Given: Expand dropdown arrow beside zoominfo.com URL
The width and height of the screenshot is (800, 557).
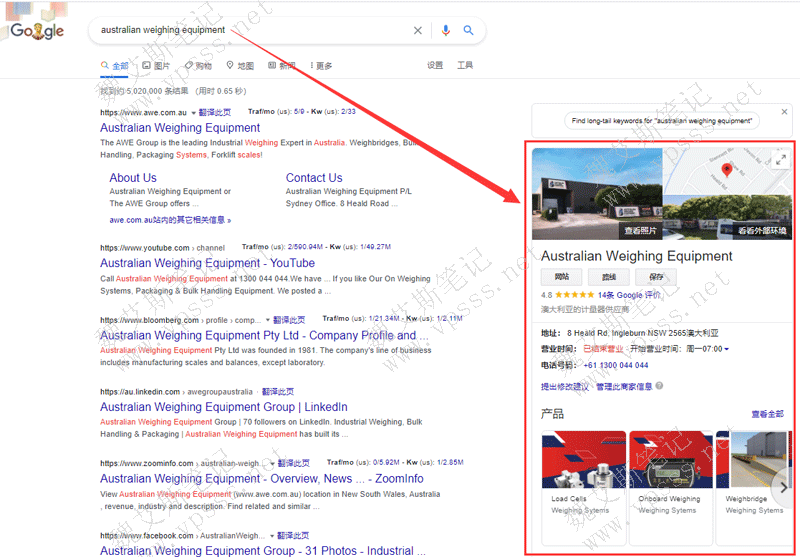Looking at the screenshot, I should pyautogui.click(x=272, y=464).
